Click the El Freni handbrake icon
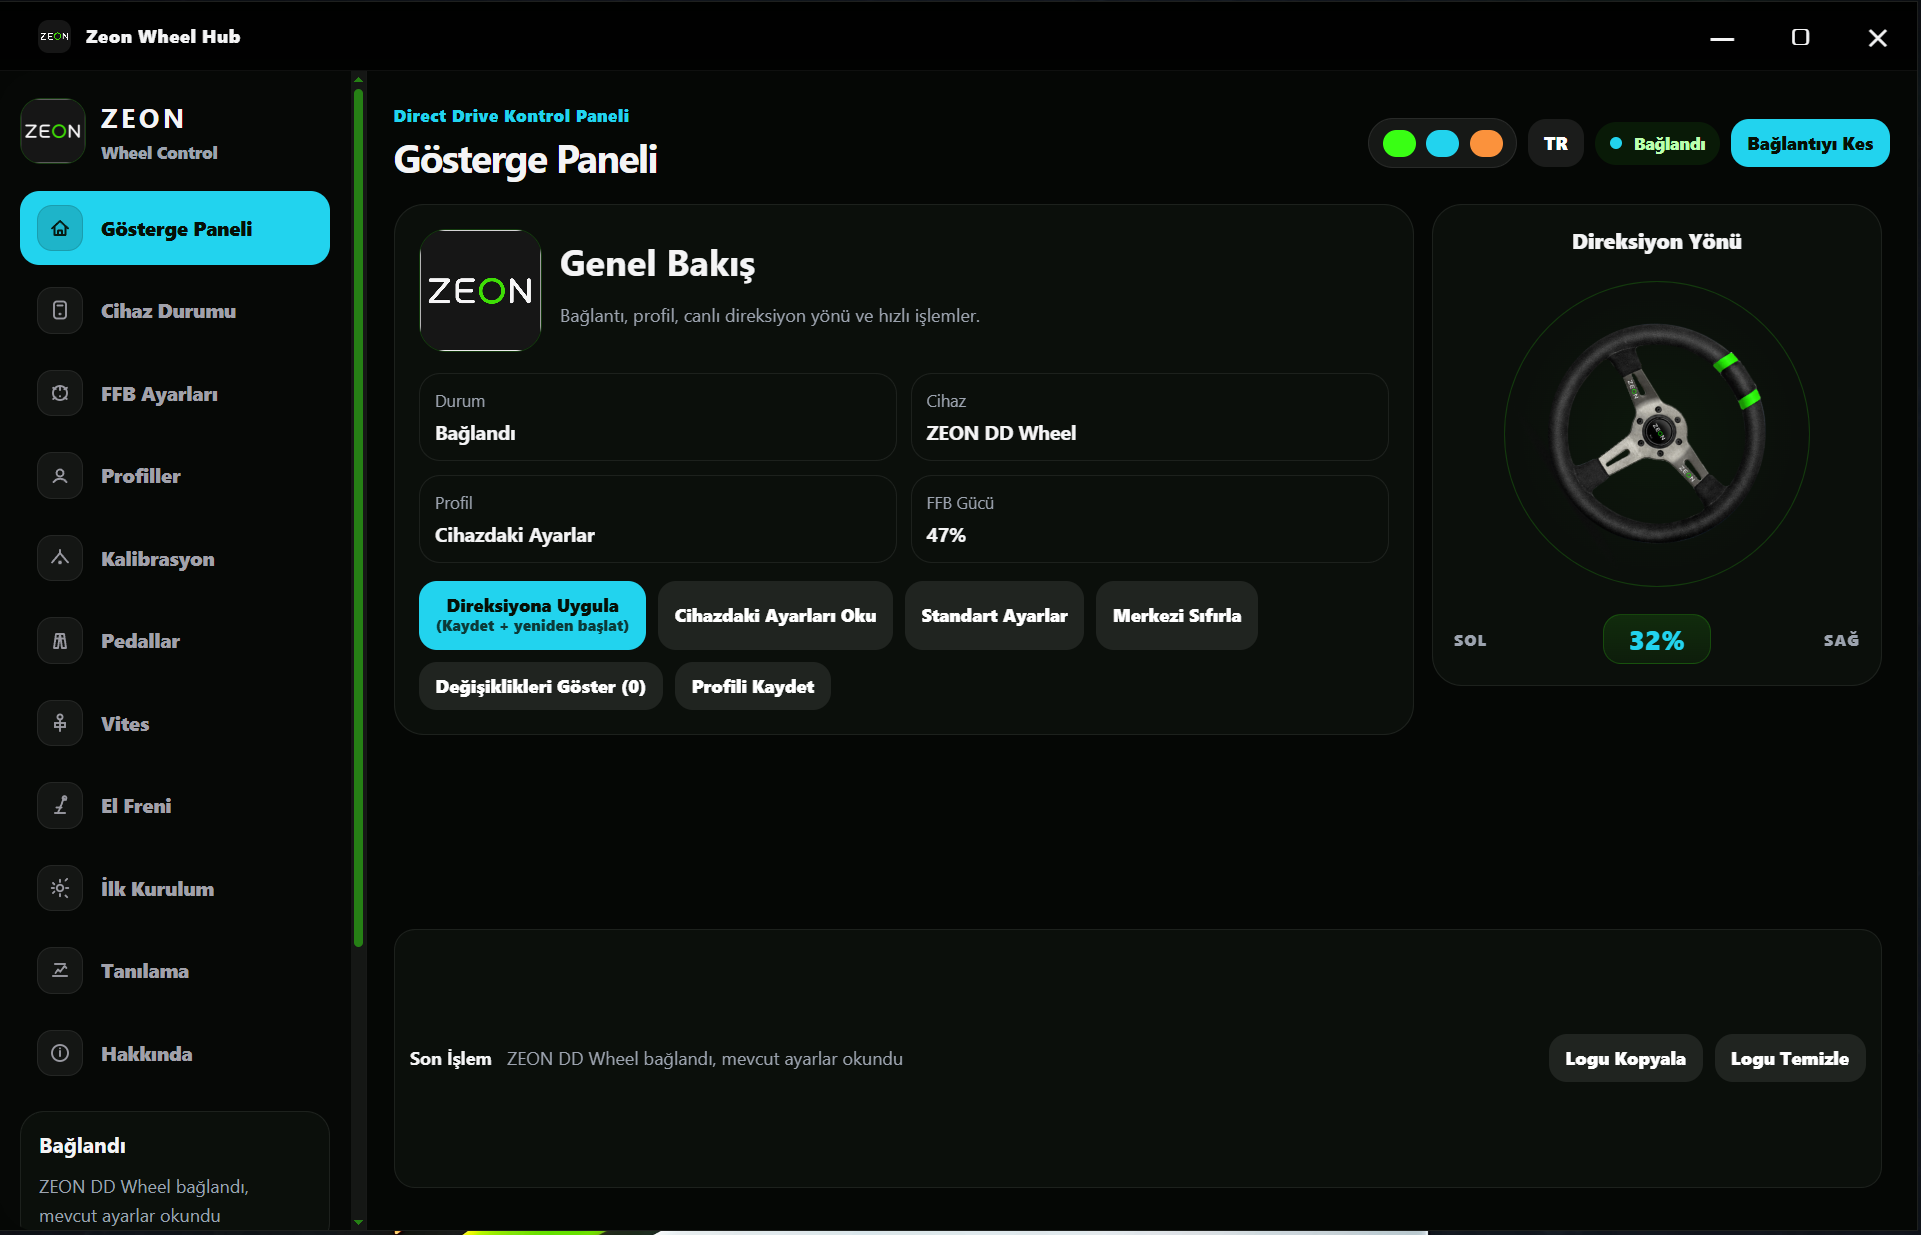The image size is (1921, 1235). [60, 806]
